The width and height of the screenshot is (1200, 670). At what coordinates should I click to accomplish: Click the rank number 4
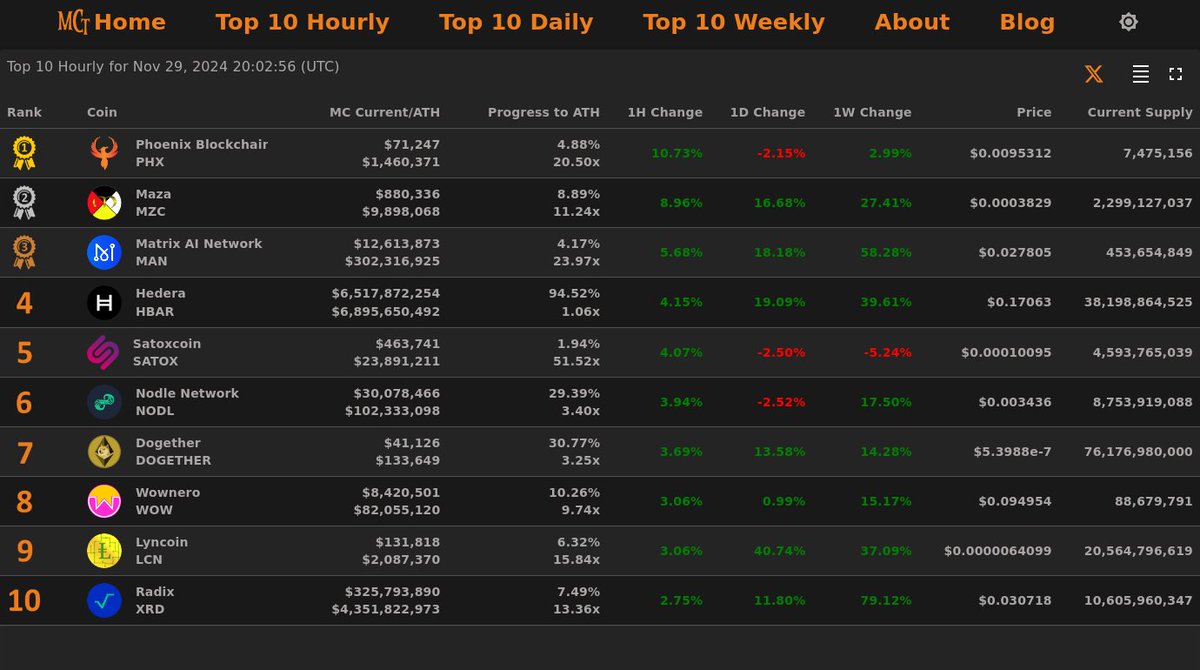[x=24, y=303]
